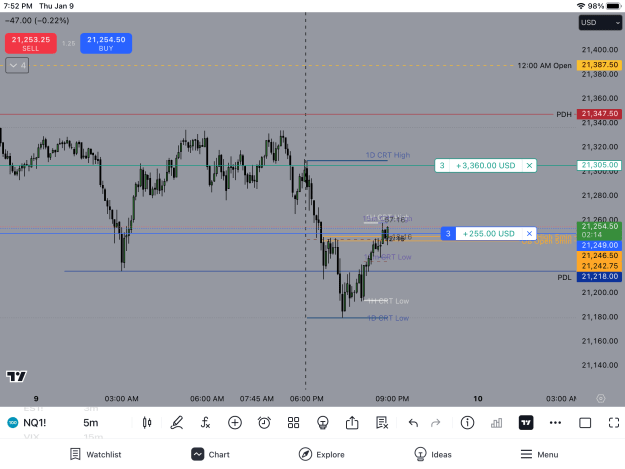The width and height of the screenshot is (625, 469).
Task: Open the TradingView trading panel icon
Action: click(526, 423)
